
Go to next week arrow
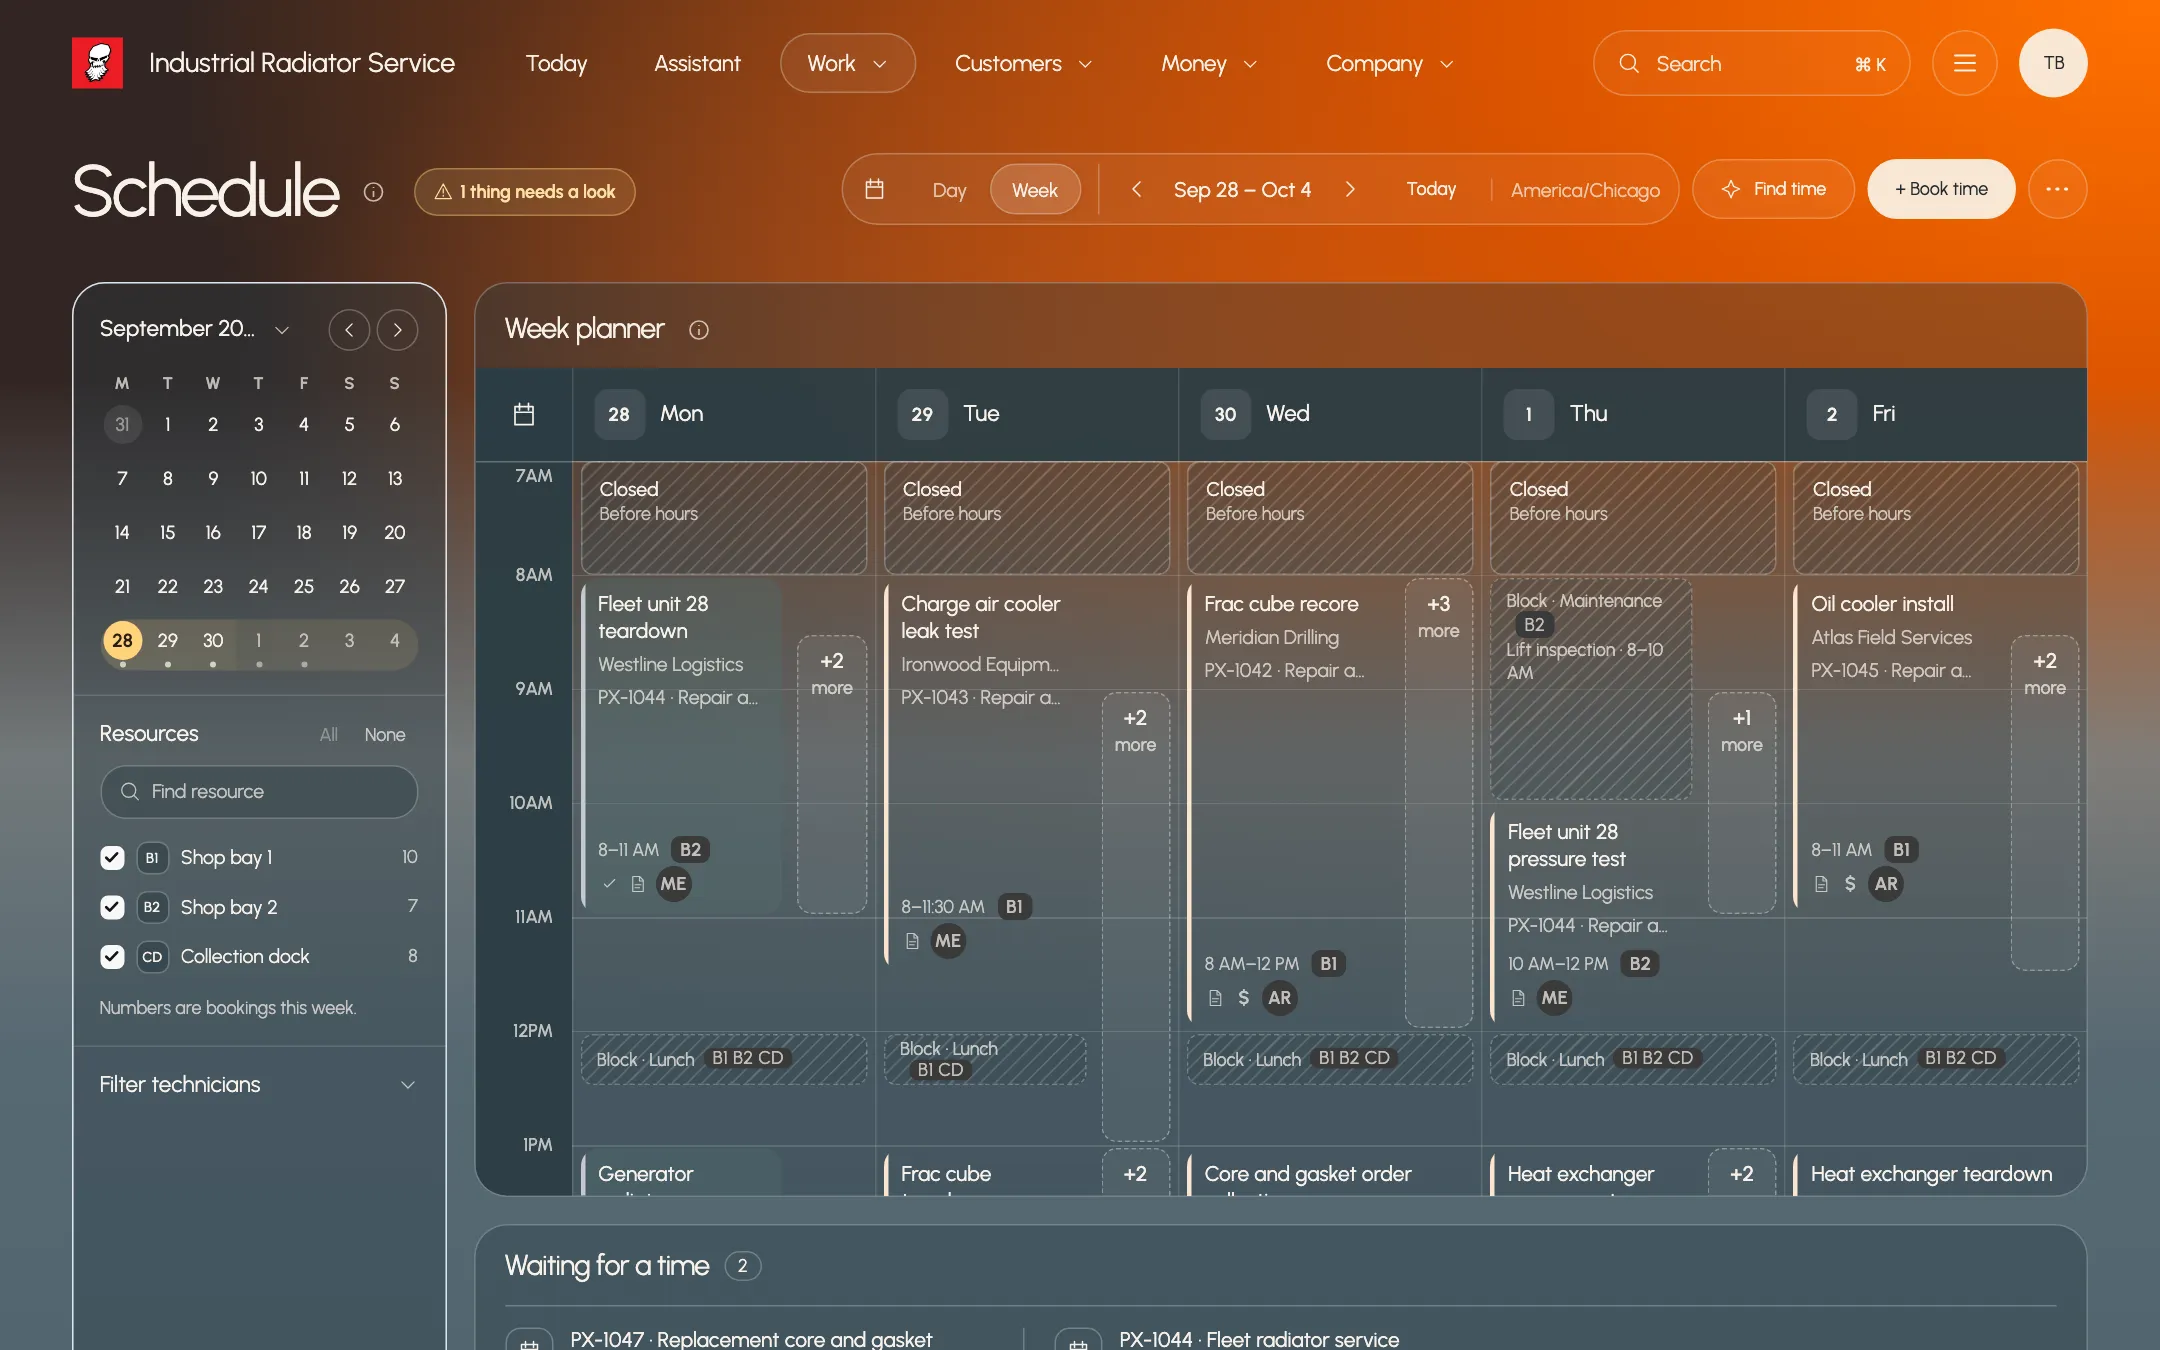click(1350, 189)
